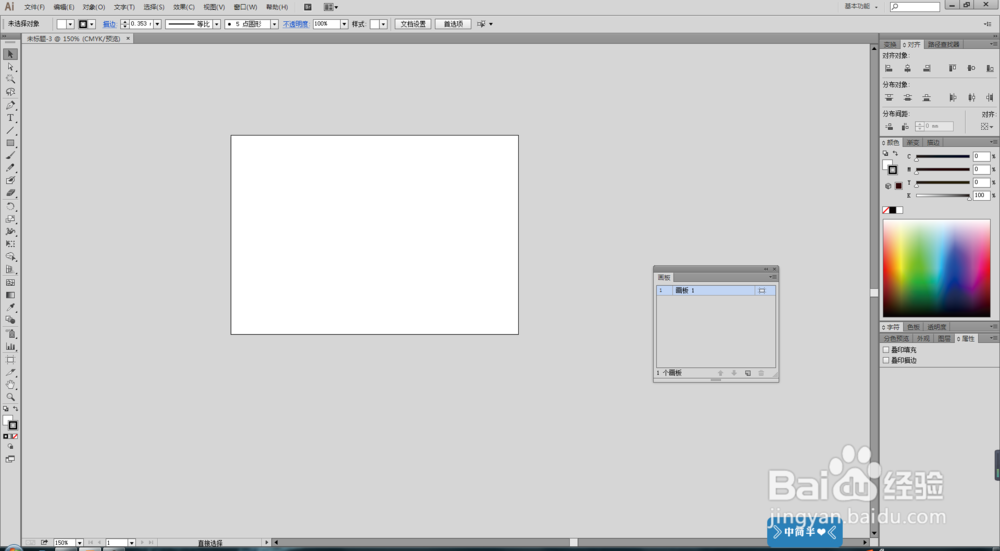
Task: Open the 效果(C) menu
Action: pyautogui.click(x=184, y=7)
